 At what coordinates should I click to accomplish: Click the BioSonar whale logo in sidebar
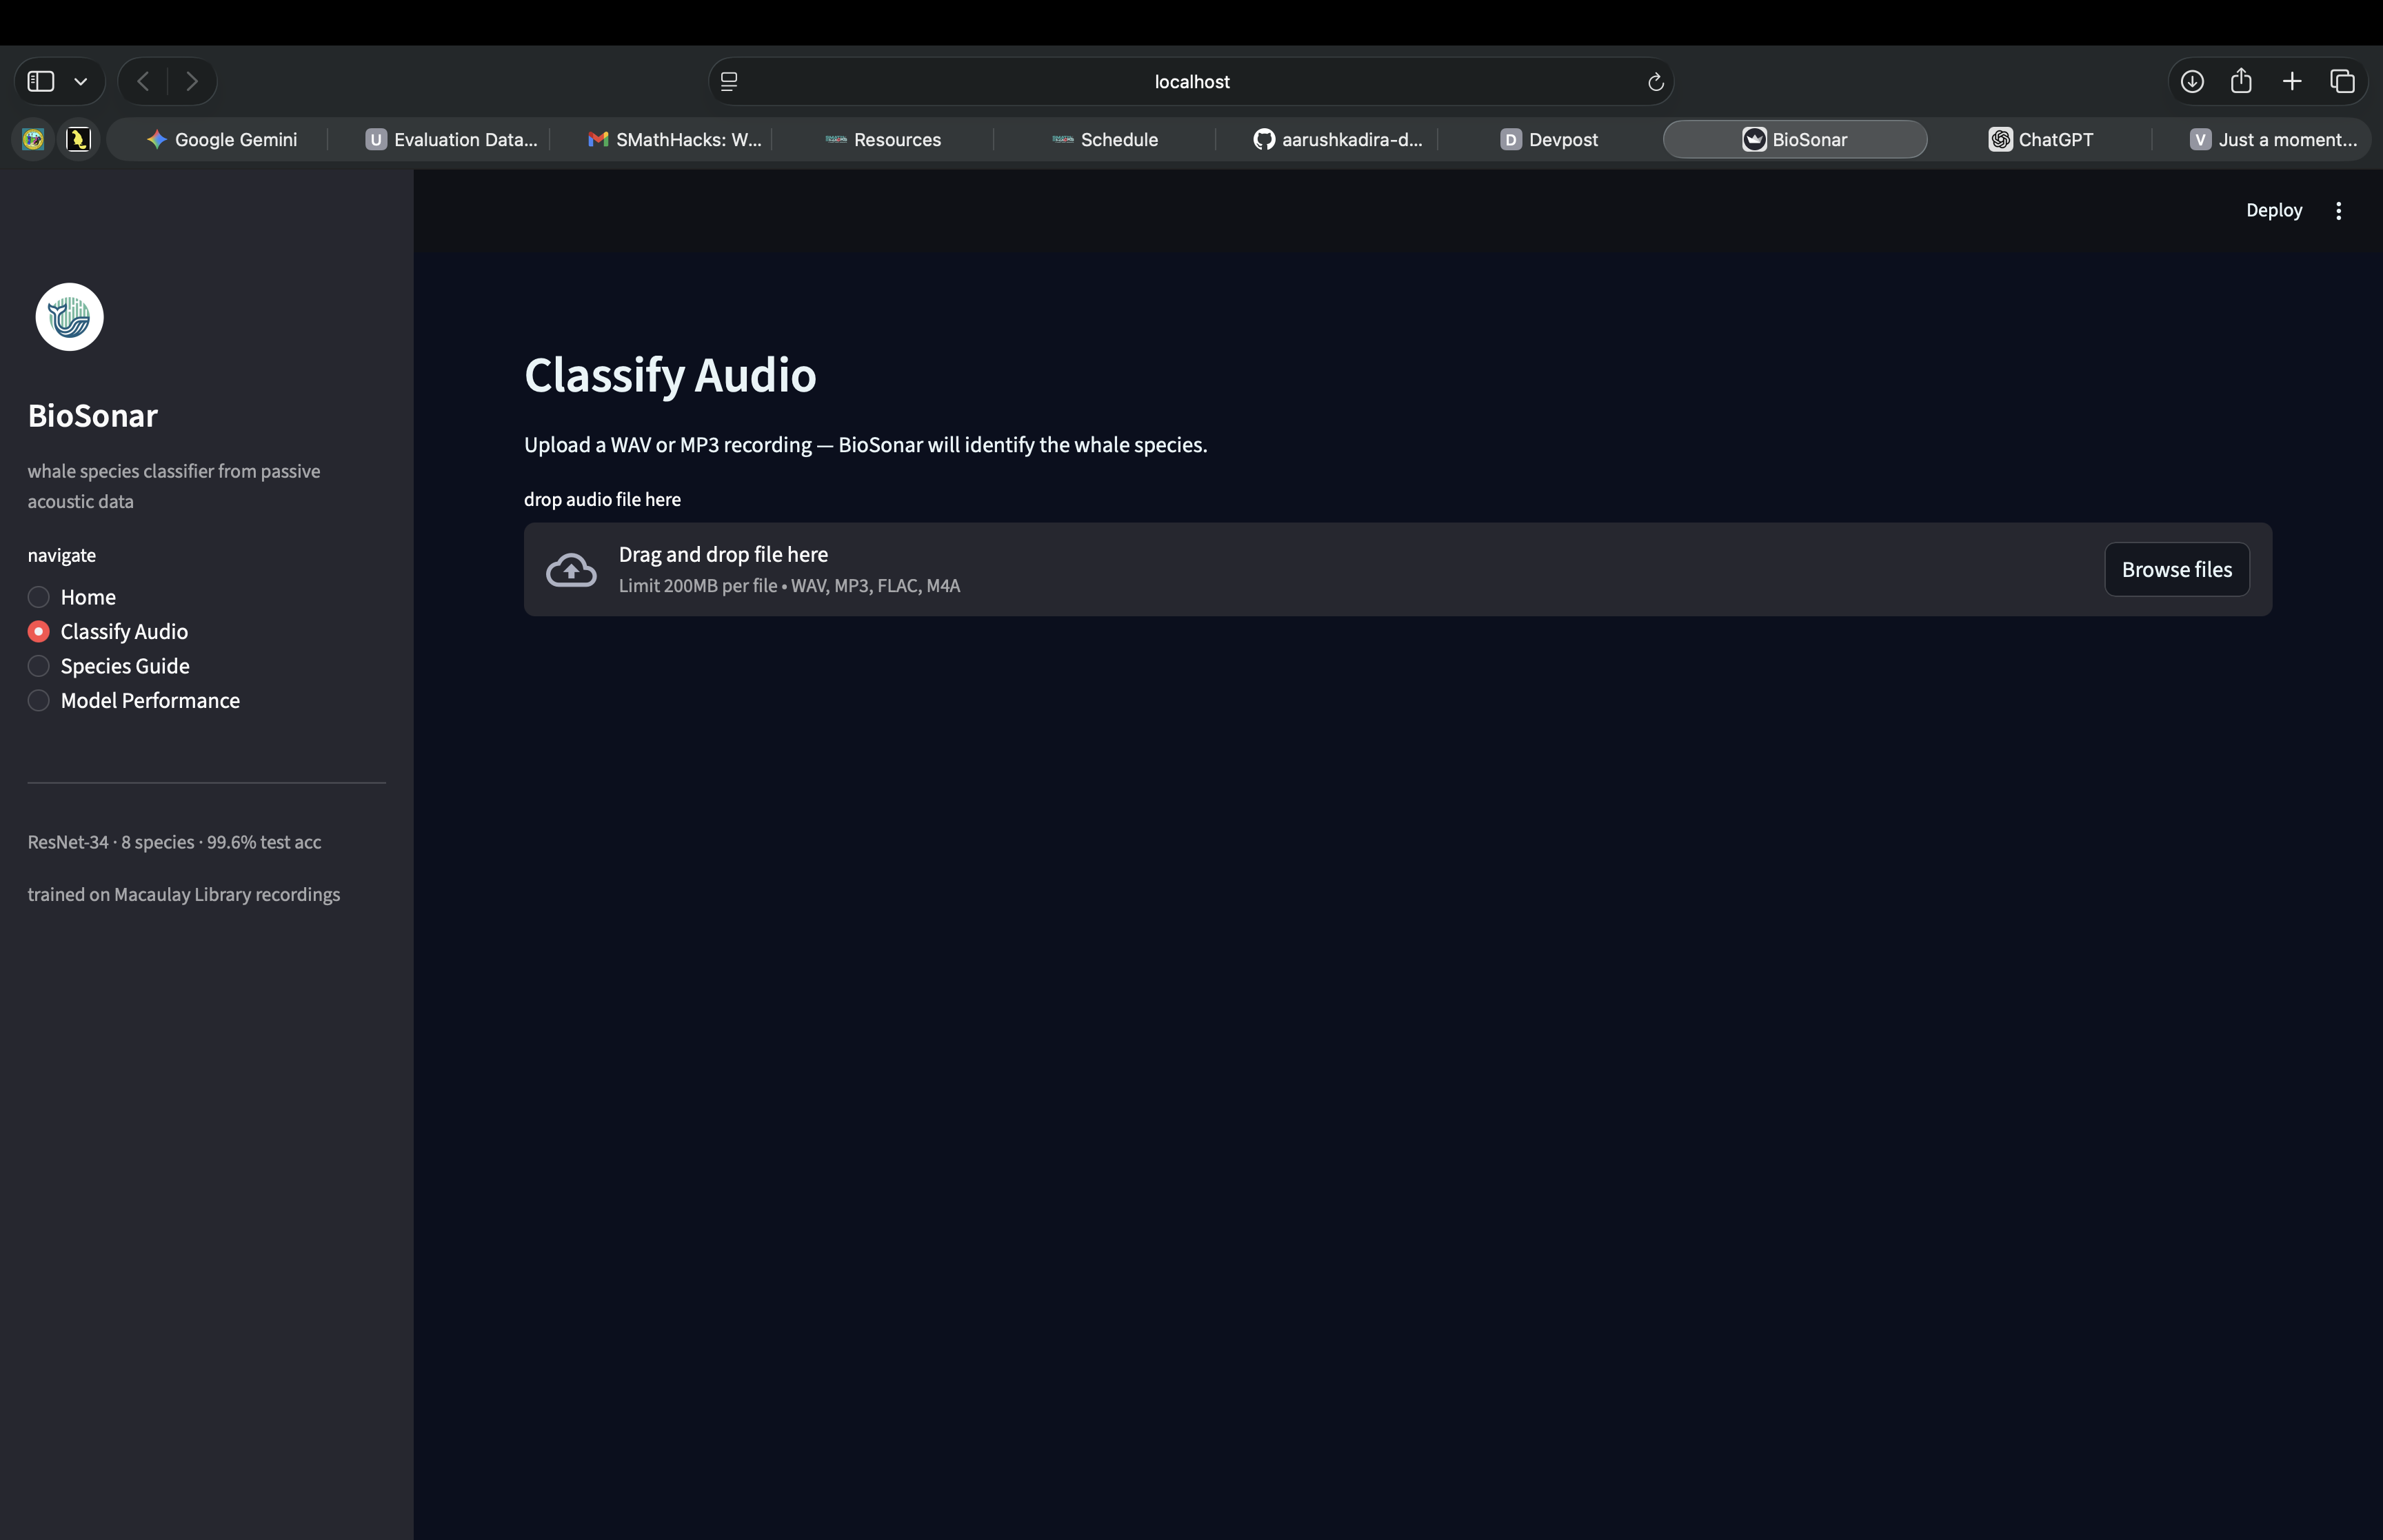[x=69, y=317]
